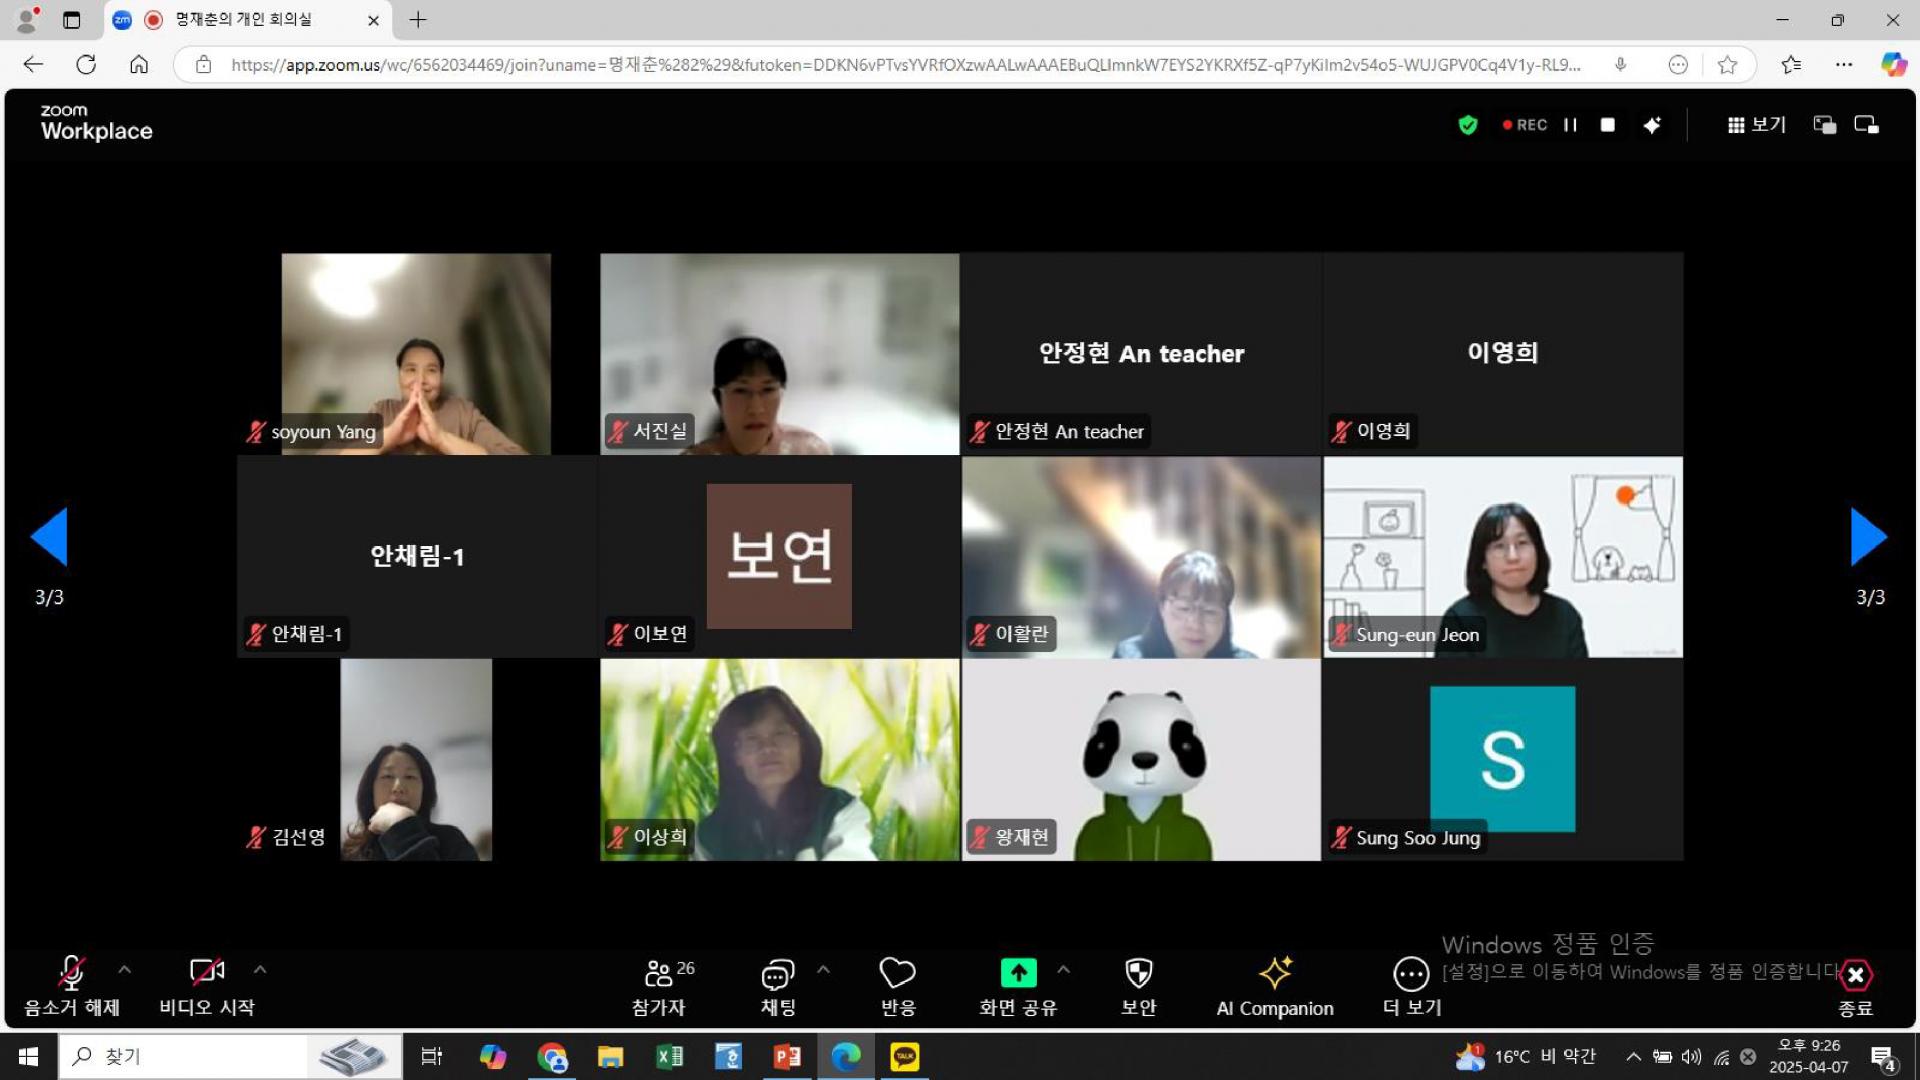Expand video options chevron next to 비디오 시작
Viewport: 1920px width, 1080px height.
pyautogui.click(x=260, y=969)
